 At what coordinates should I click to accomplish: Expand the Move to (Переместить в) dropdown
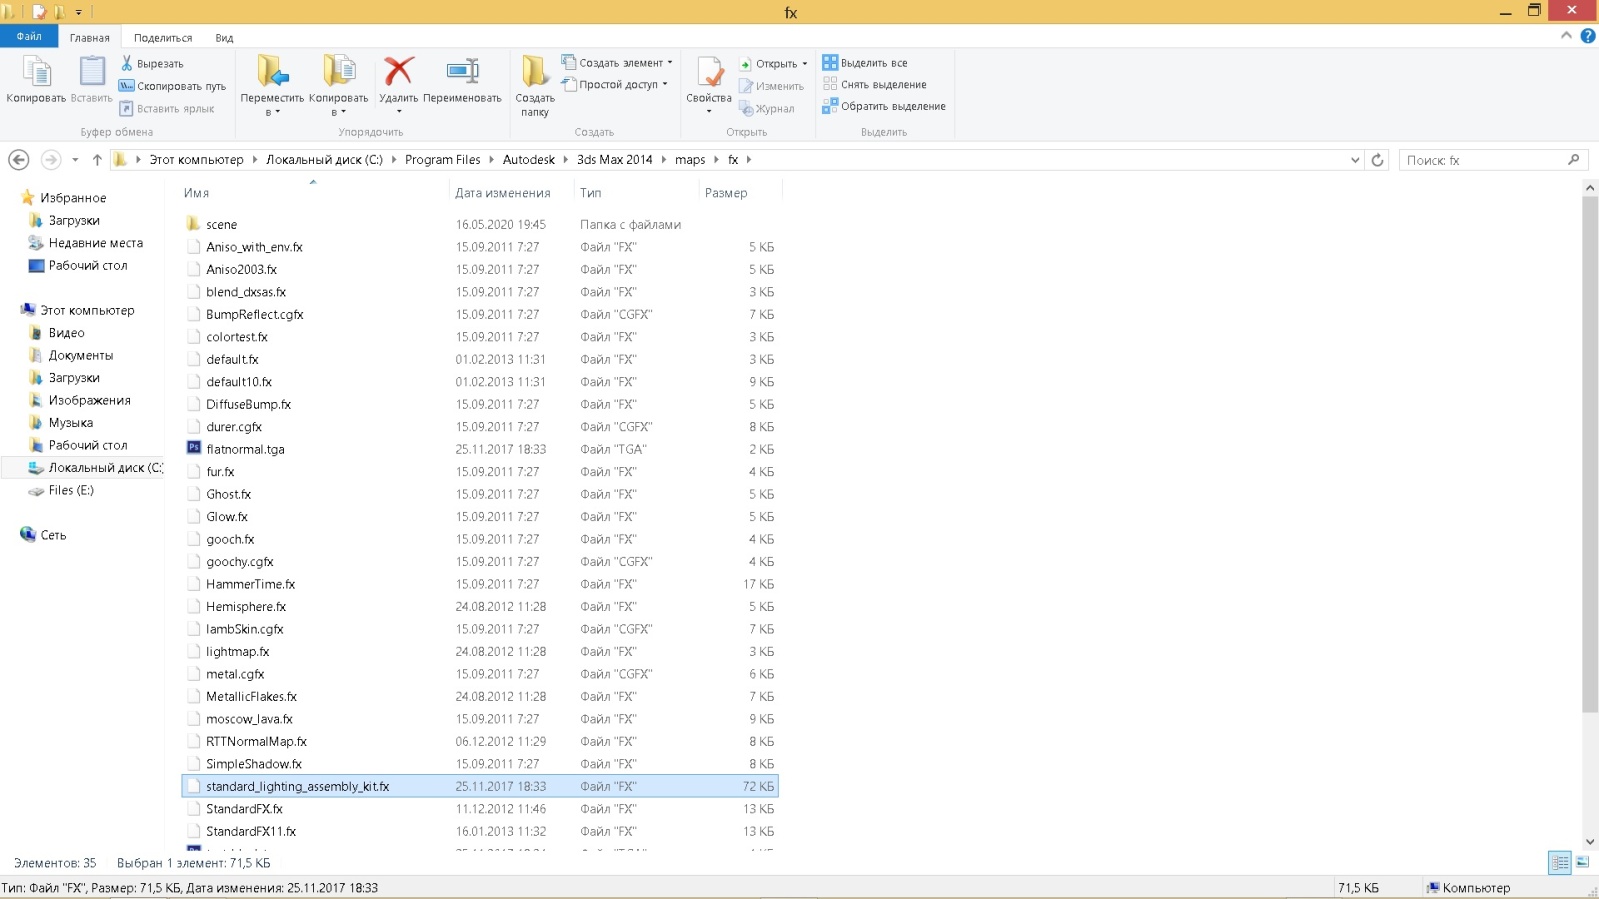point(272,112)
